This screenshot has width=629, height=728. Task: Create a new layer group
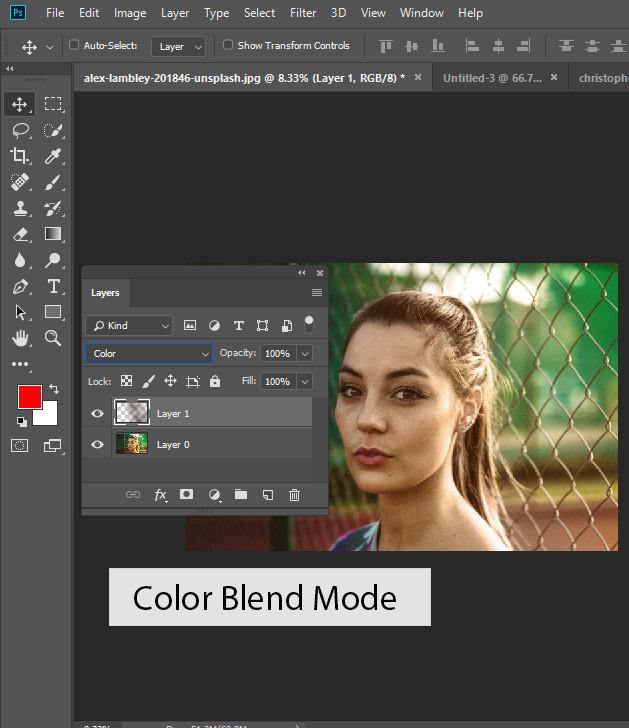[241, 494]
